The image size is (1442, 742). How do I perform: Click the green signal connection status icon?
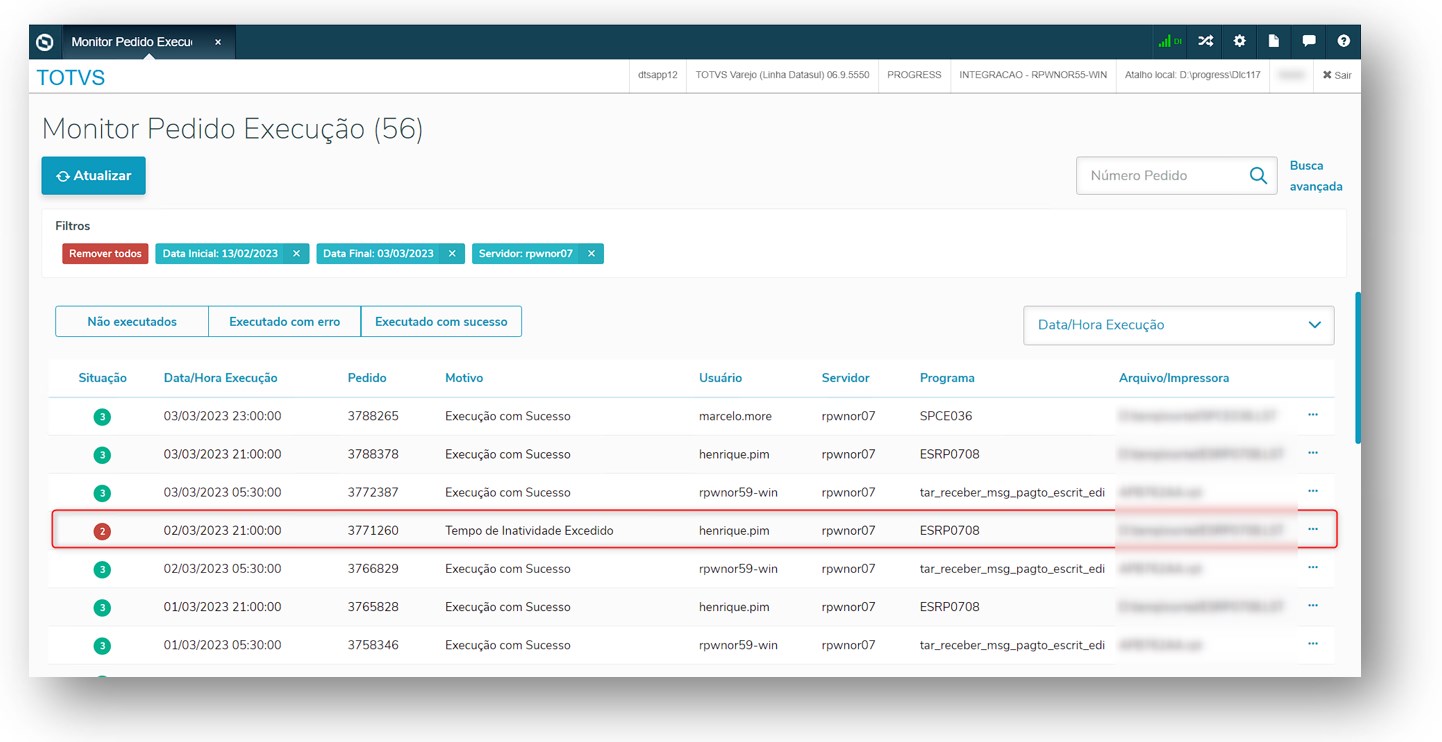(x=1169, y=42)
